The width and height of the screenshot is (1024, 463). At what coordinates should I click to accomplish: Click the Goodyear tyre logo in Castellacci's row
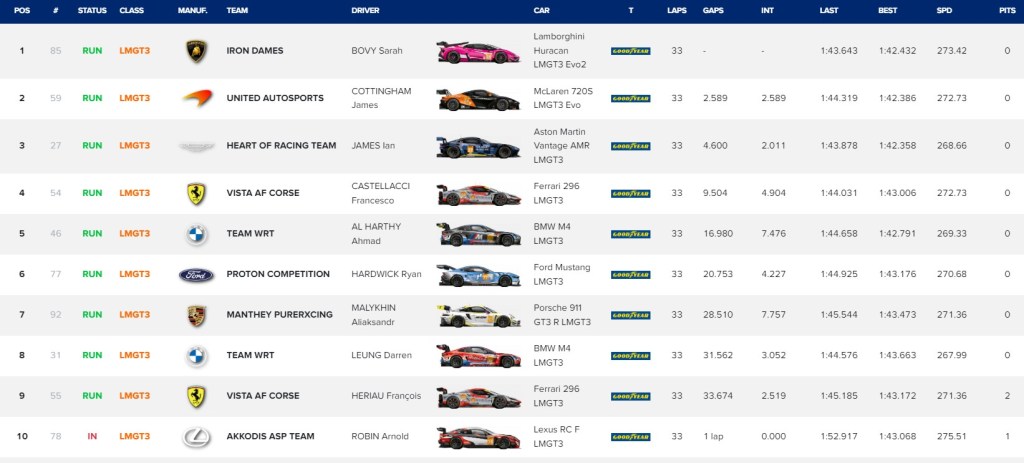click(631, 193)
